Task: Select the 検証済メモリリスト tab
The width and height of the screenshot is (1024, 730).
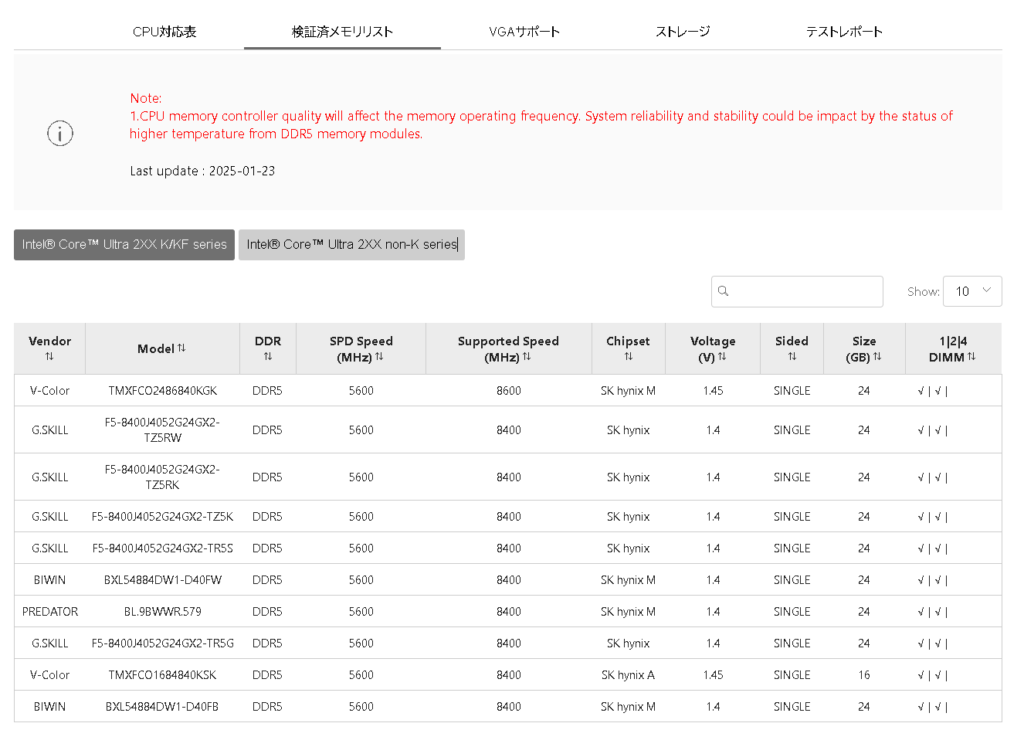Action: pyautogui.click(x=342, y=32)
